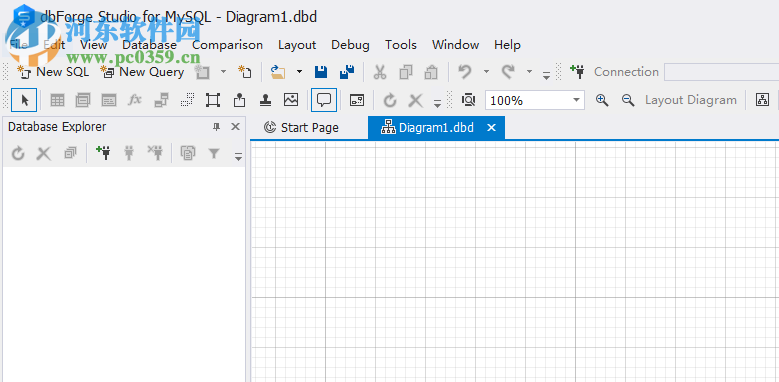Open the Database menu
This screenshot has width=779, height=382.
click(x=150, y=45)
